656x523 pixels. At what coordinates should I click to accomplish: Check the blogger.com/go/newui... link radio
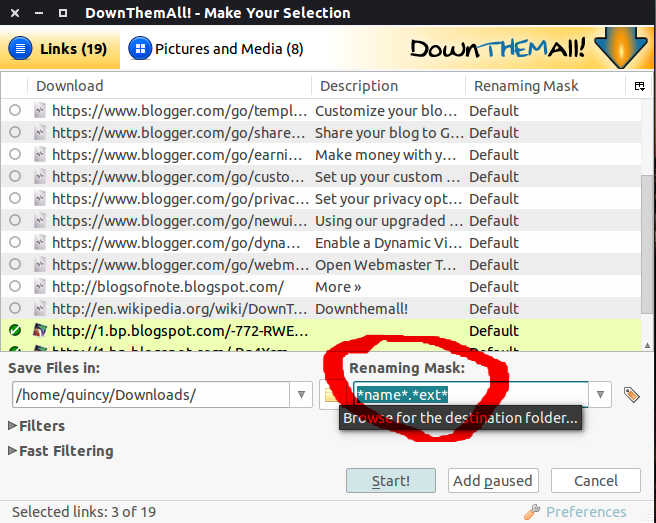coord(15,220)
